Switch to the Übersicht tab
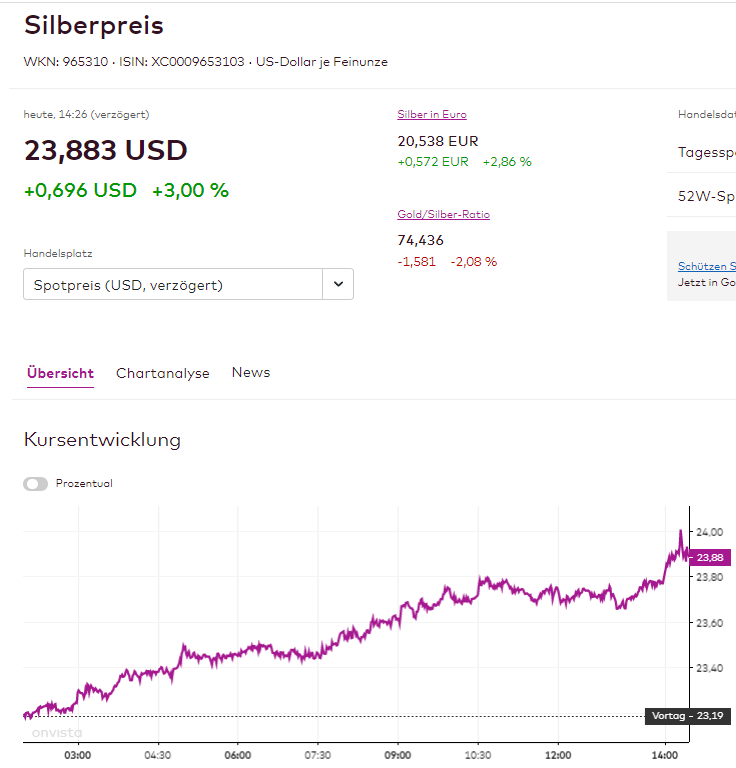Image resolution: width=736 pixels, height=768 pixels. [x=60, y=373]
